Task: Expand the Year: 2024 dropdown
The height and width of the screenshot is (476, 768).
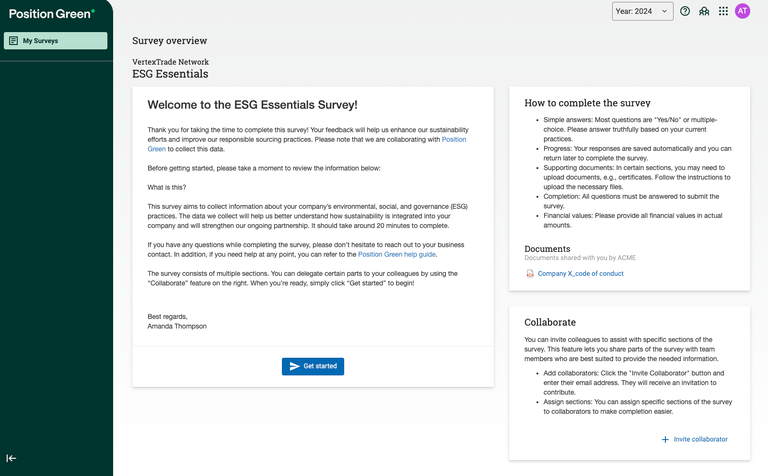Action: (x=642, y=11)
